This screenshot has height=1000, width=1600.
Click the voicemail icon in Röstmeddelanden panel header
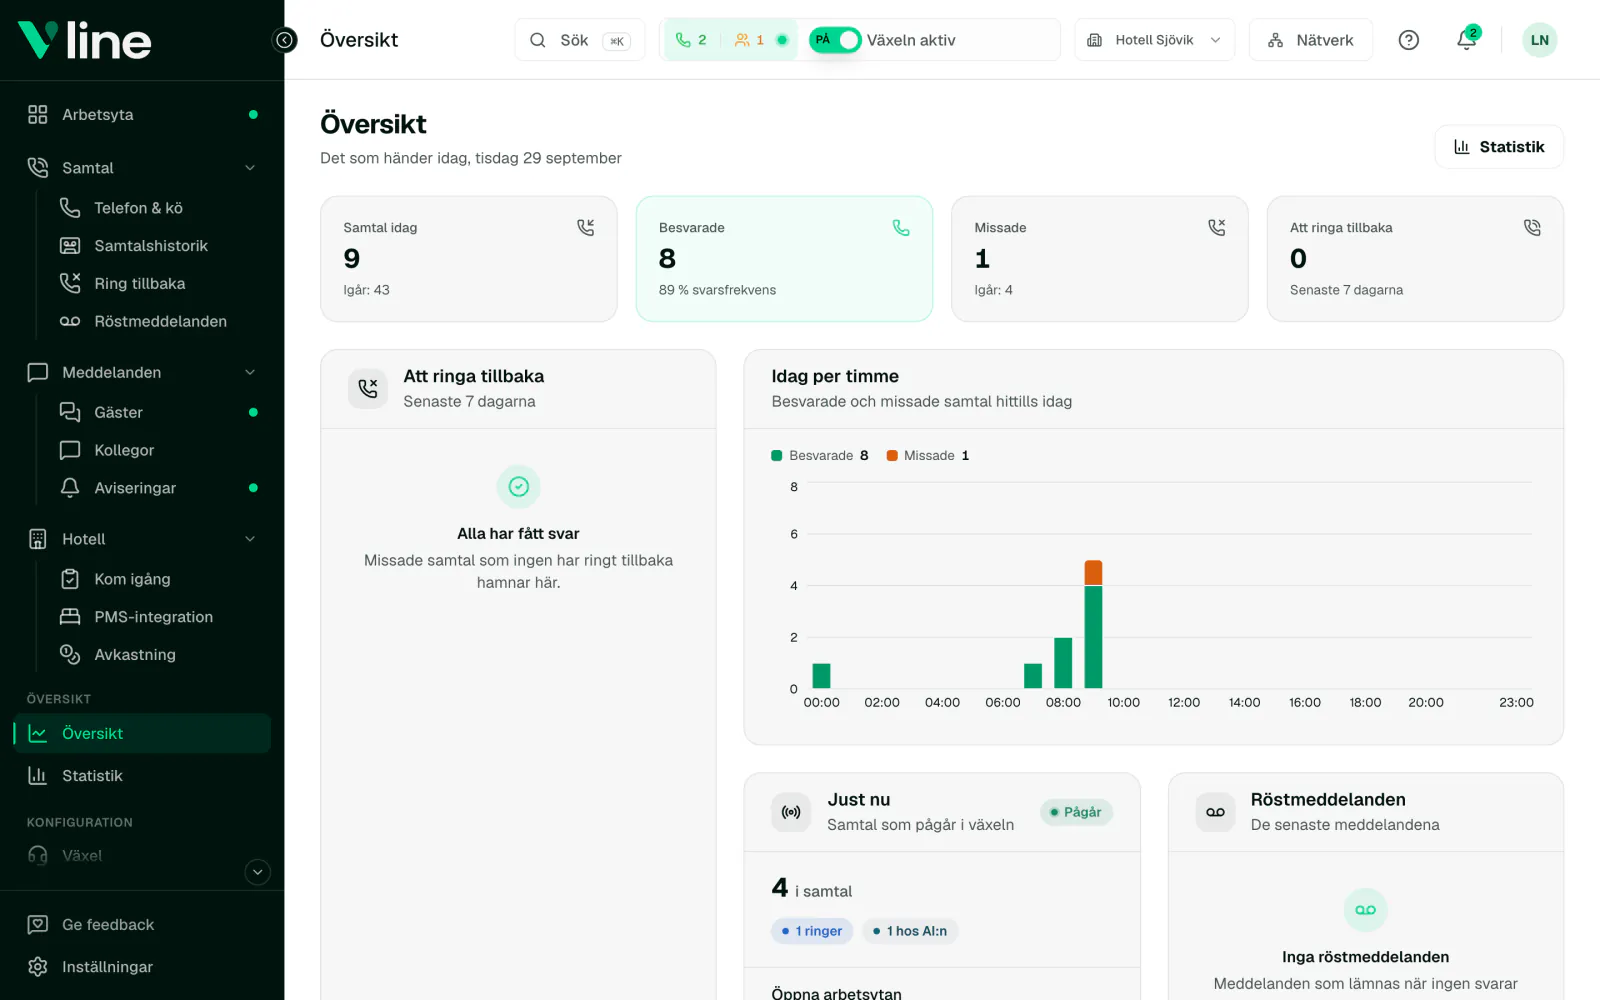click(1215, 812)
